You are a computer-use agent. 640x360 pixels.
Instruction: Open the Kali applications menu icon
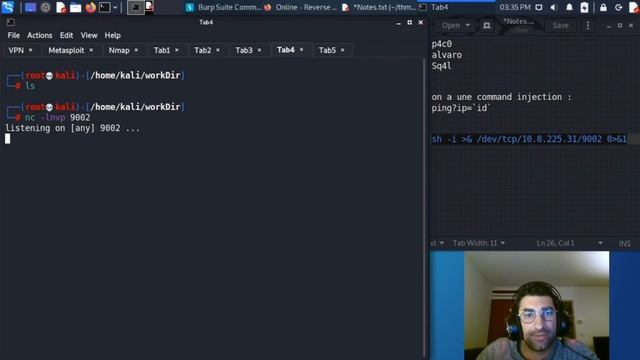coord(8,7)
